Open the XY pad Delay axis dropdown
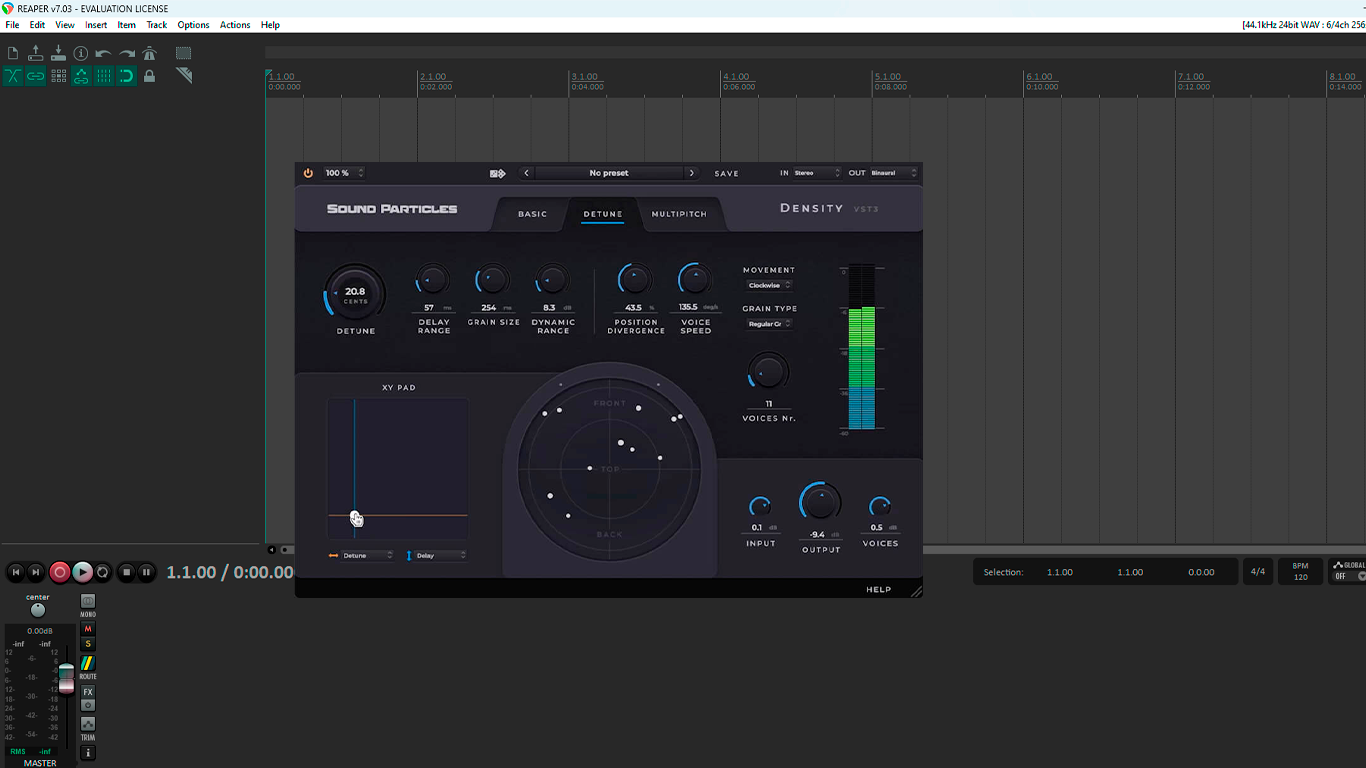This screenshot has height=768, width=1366. pos(441,555)
